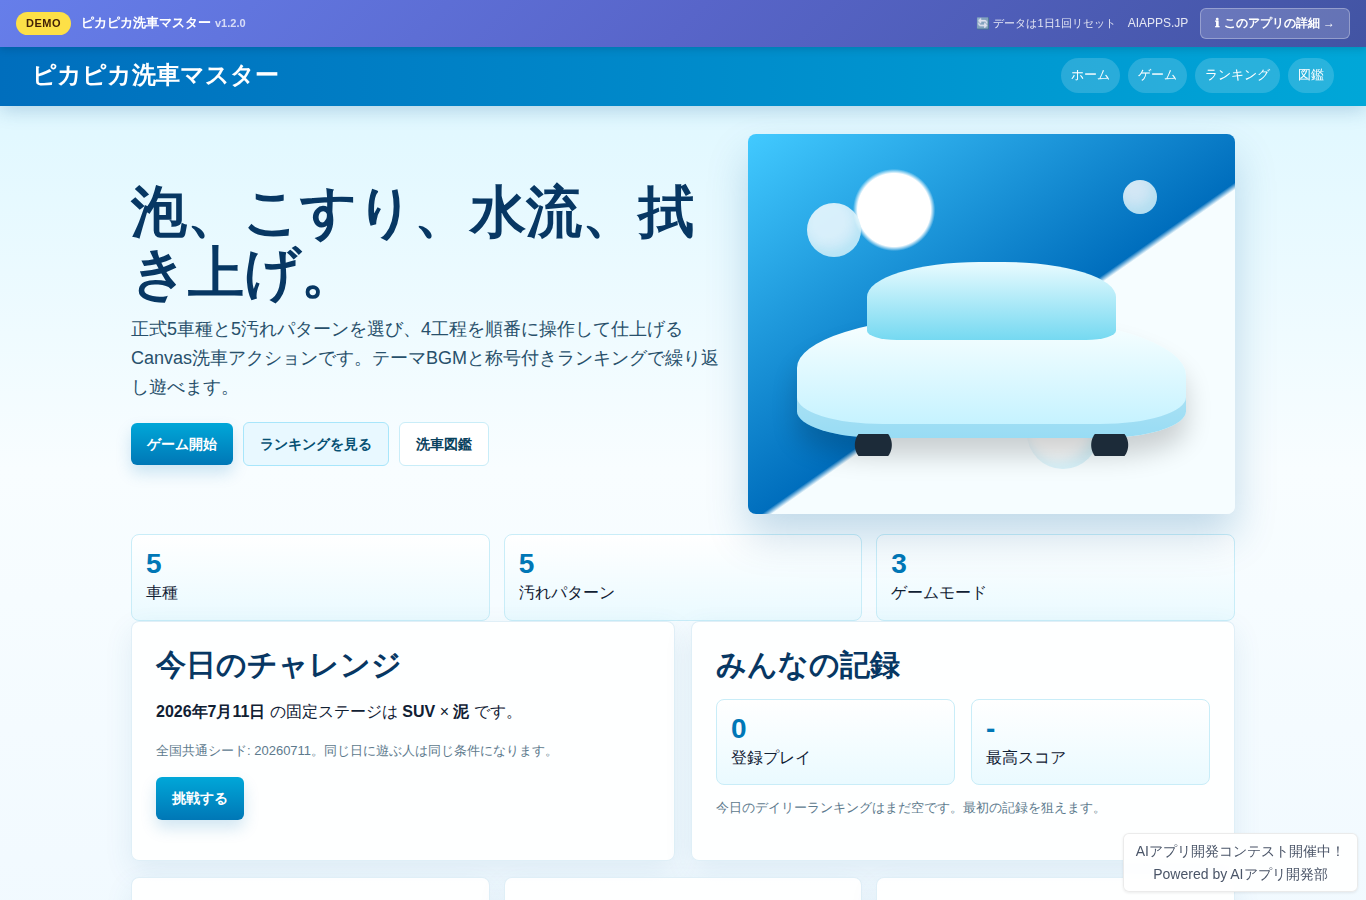
Task: Open the 図鑑 nav item
Action: pos(1311,75)
